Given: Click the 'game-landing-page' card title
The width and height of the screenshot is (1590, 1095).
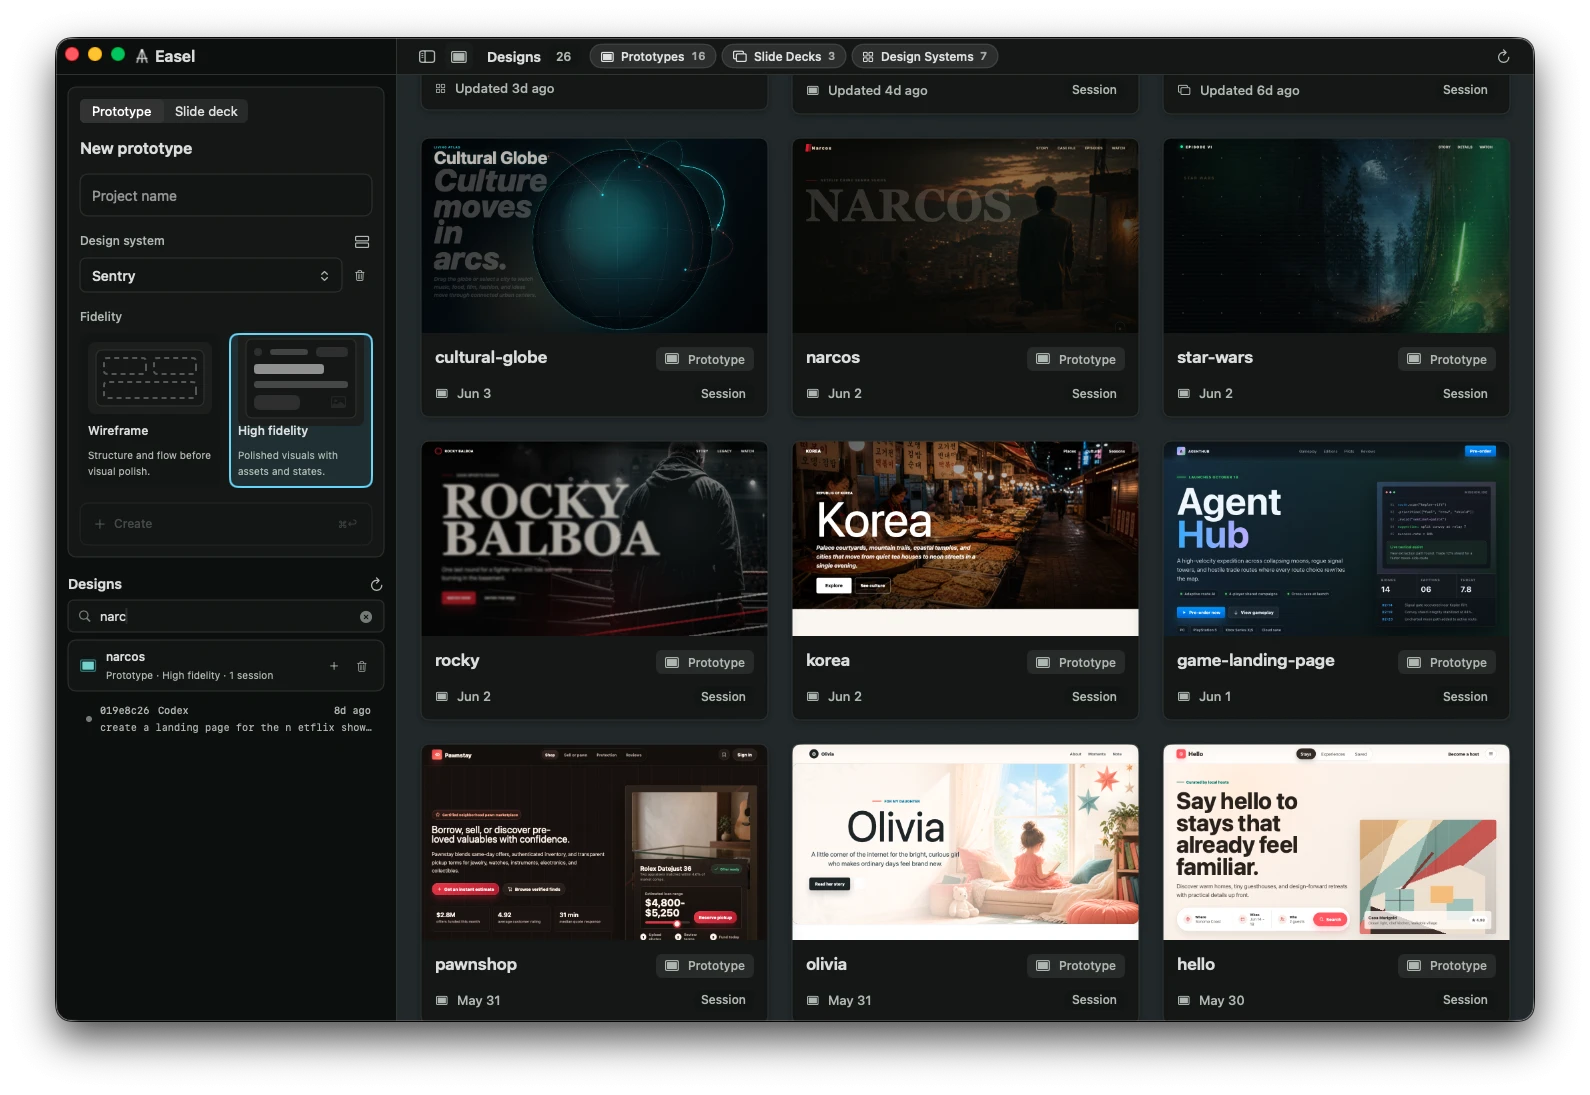Looking at the screenshot, I should pyautogui.click(x=1256, y=661).
